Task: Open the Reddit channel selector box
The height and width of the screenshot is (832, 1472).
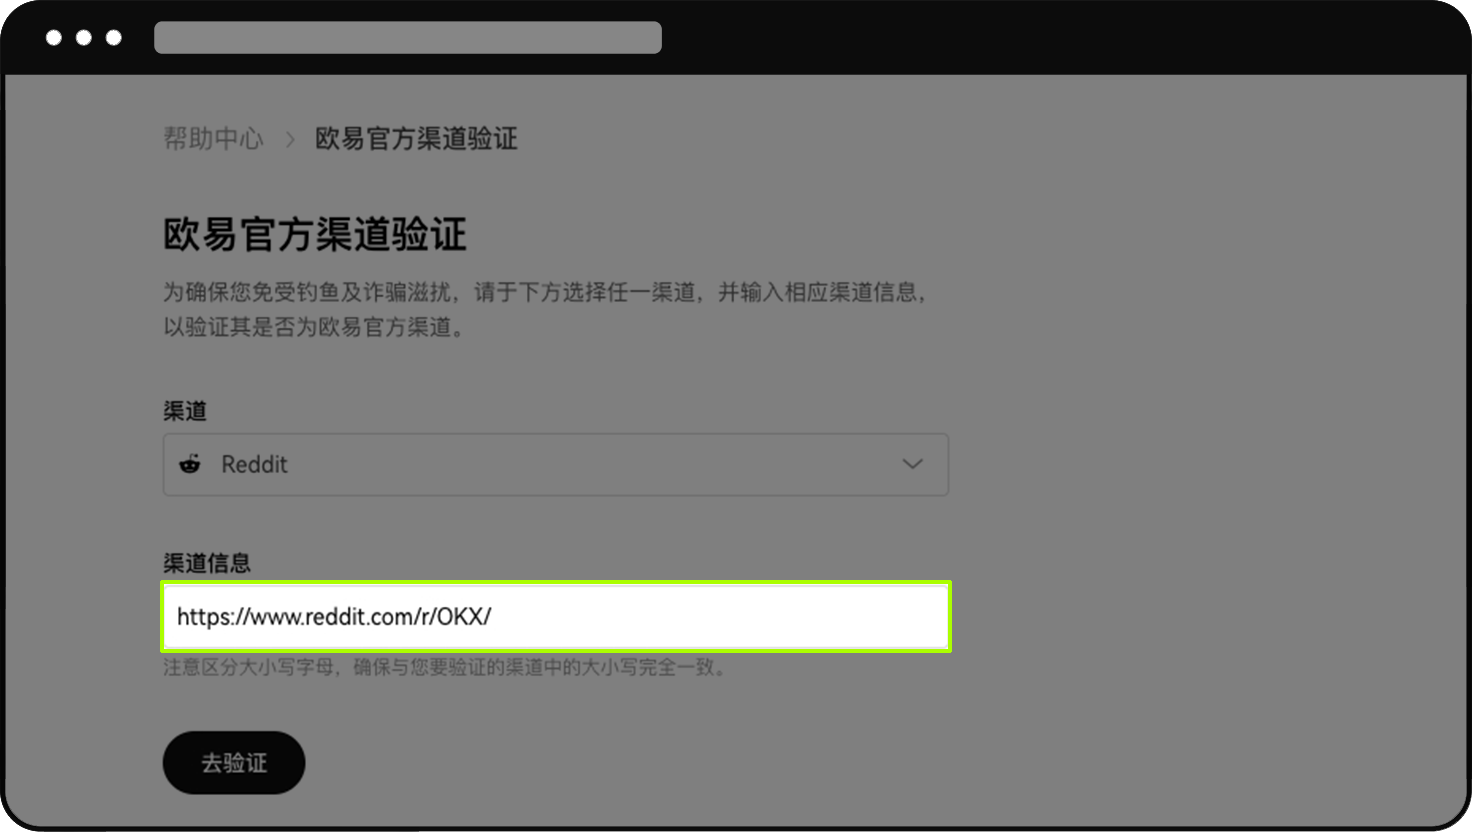Action: [x=556, y=464]
